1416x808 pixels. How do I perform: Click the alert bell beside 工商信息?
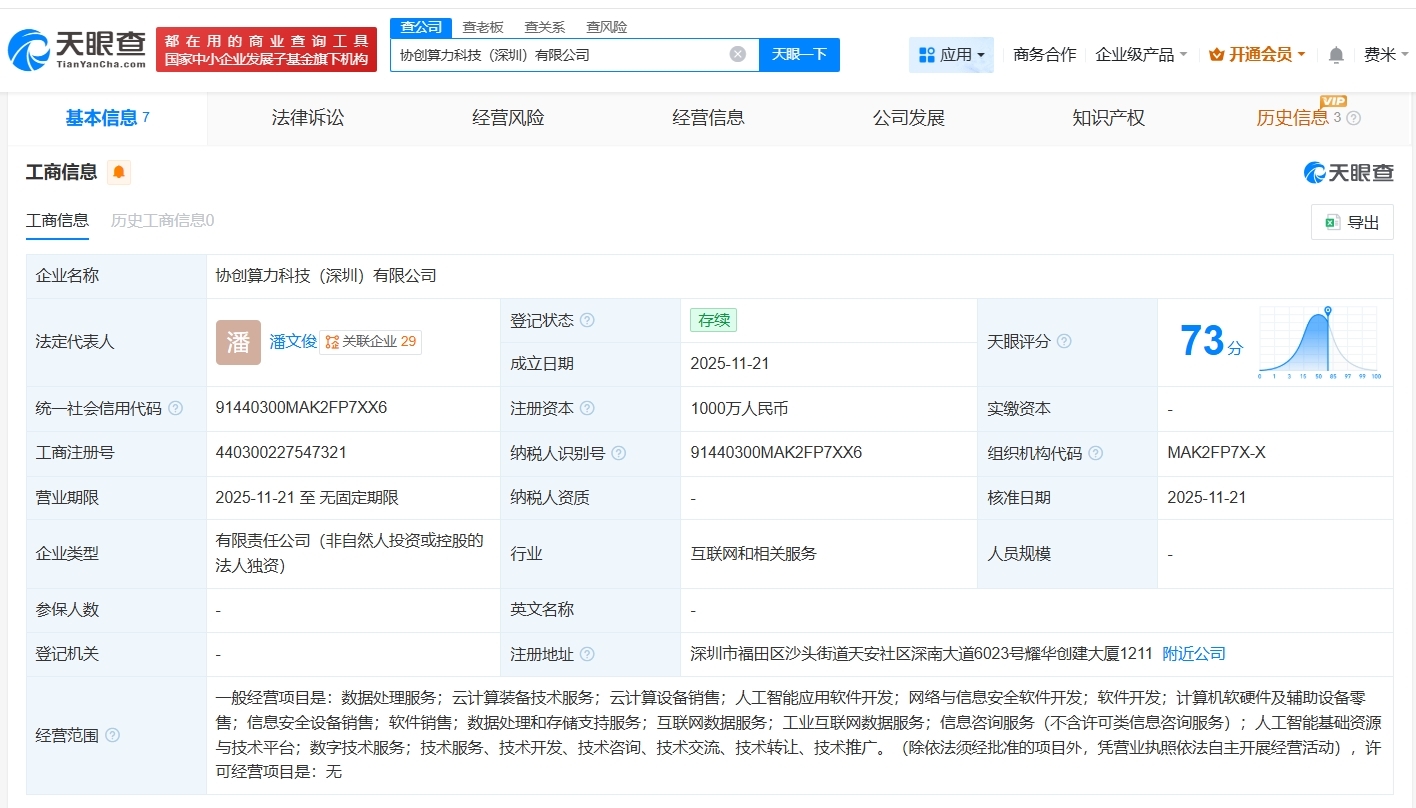pos(119,171)
